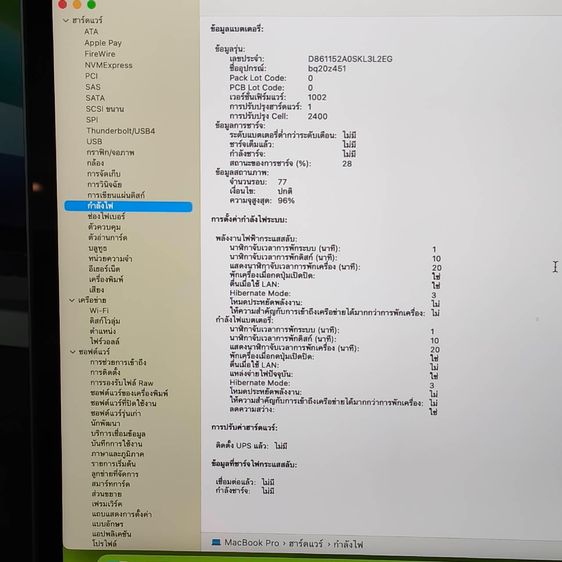
Task: Show บลูทูธ information
Action: (97, 248)
